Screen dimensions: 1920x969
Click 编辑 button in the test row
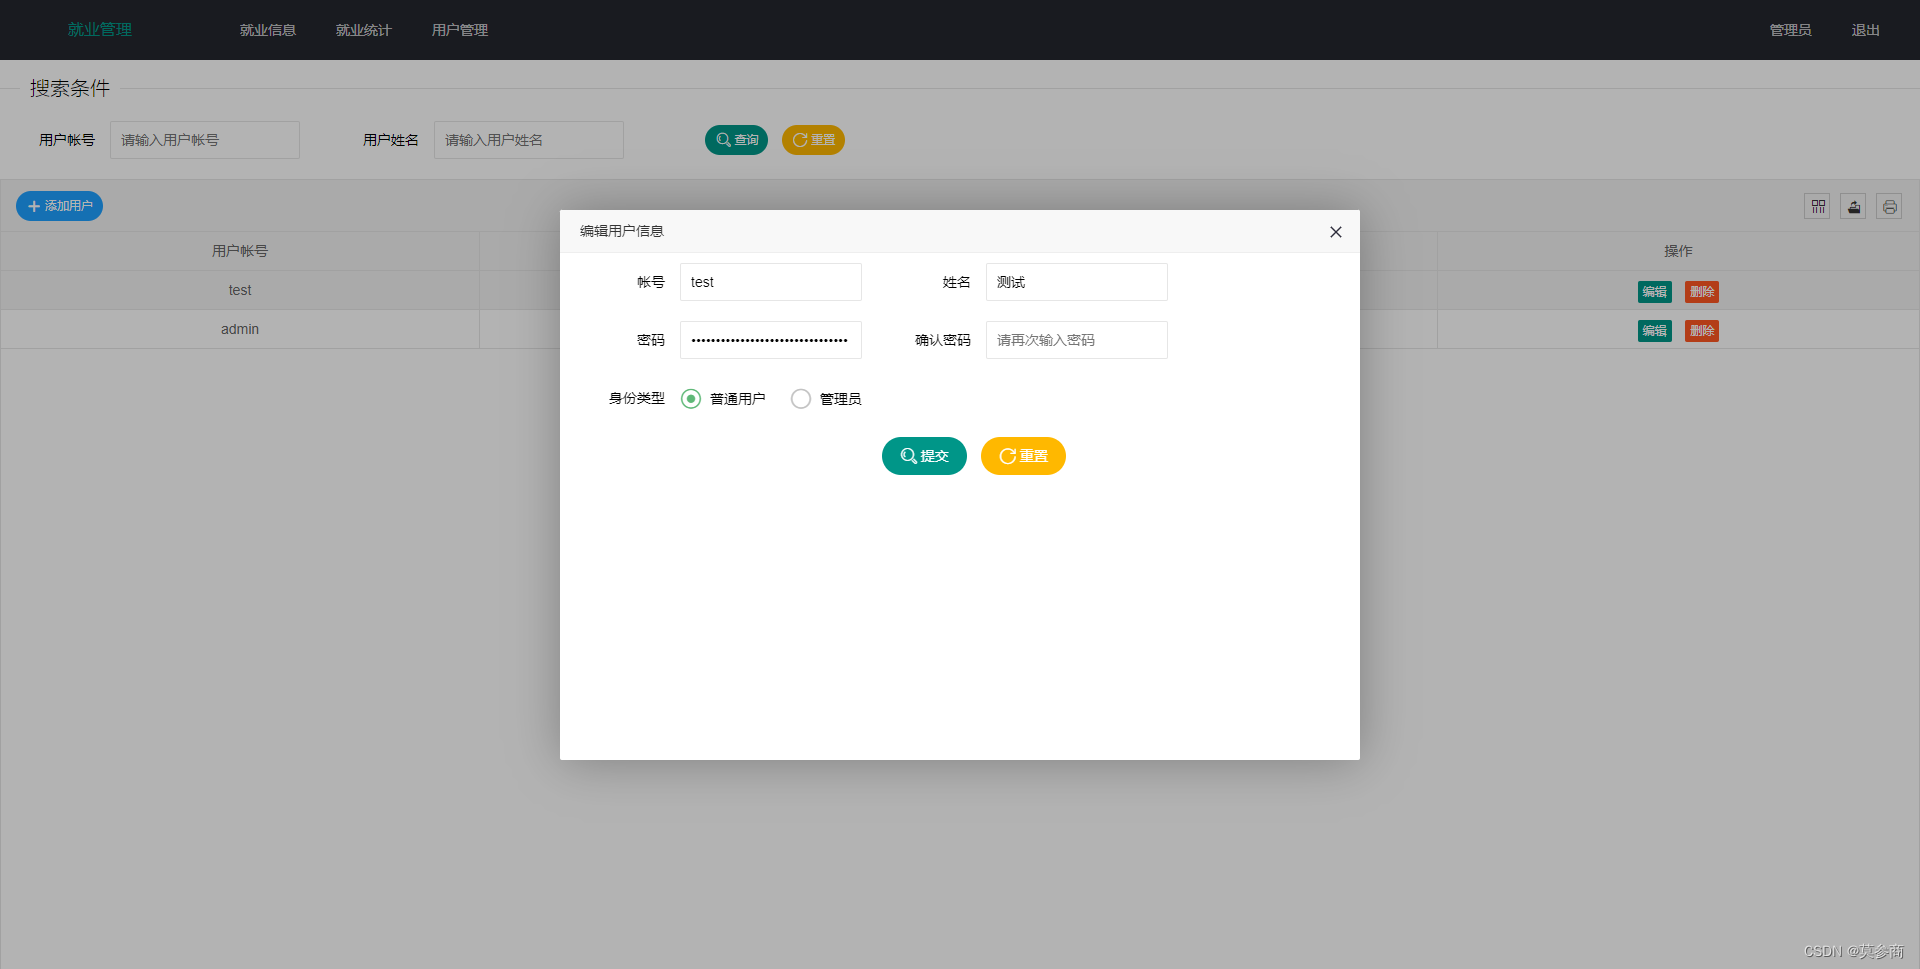click(1655, 292)
